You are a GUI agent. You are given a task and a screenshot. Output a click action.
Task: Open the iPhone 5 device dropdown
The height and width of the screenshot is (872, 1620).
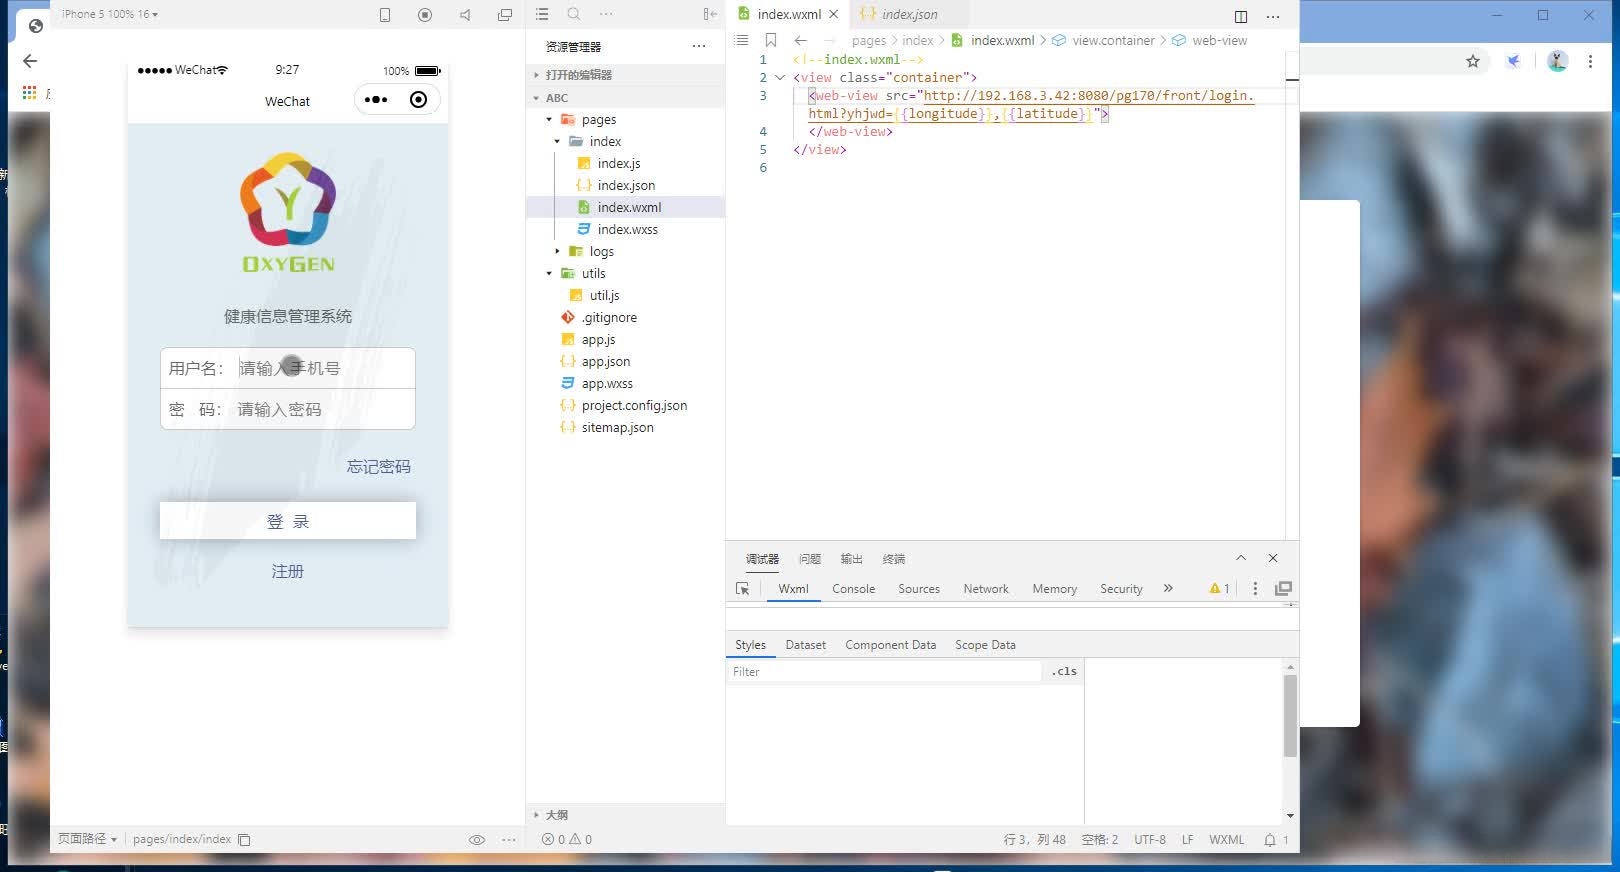[x=110, y=14]
